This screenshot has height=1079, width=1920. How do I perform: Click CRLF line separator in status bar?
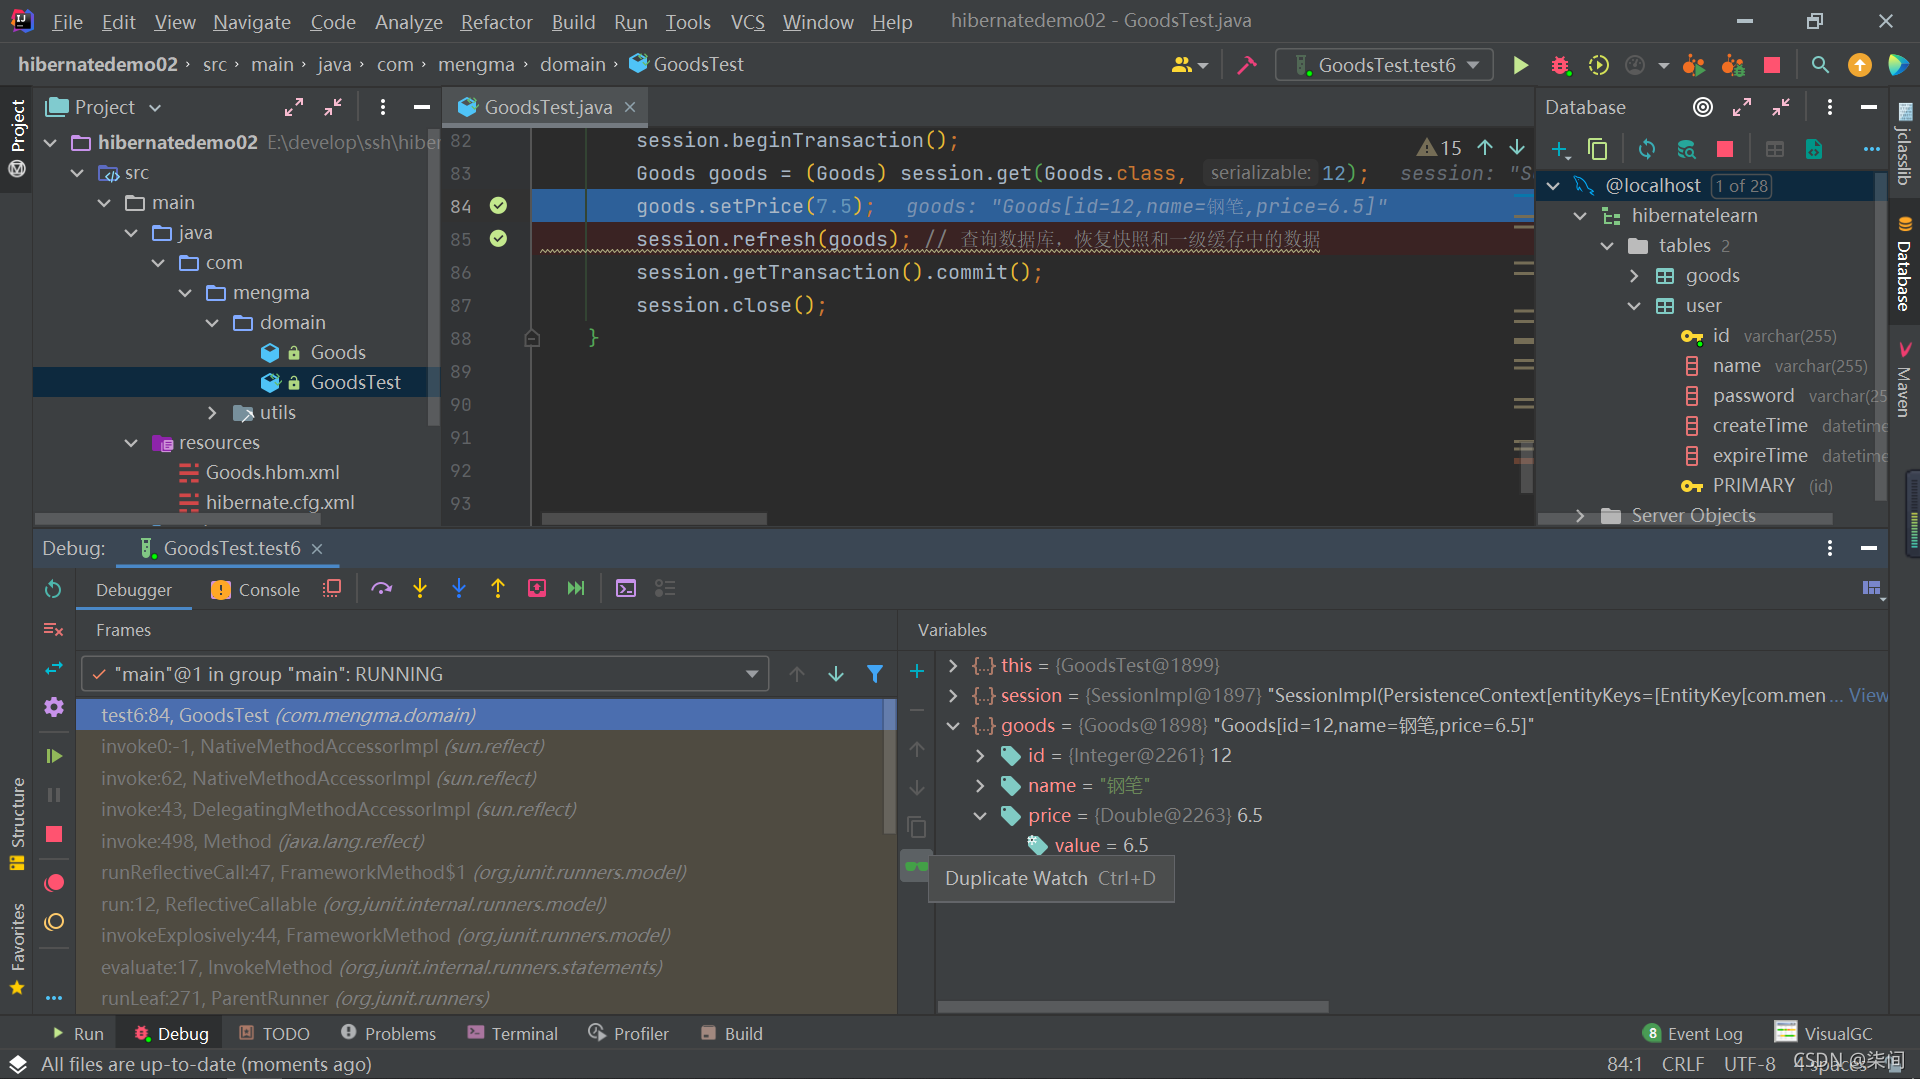(x=1682, y=1064)
